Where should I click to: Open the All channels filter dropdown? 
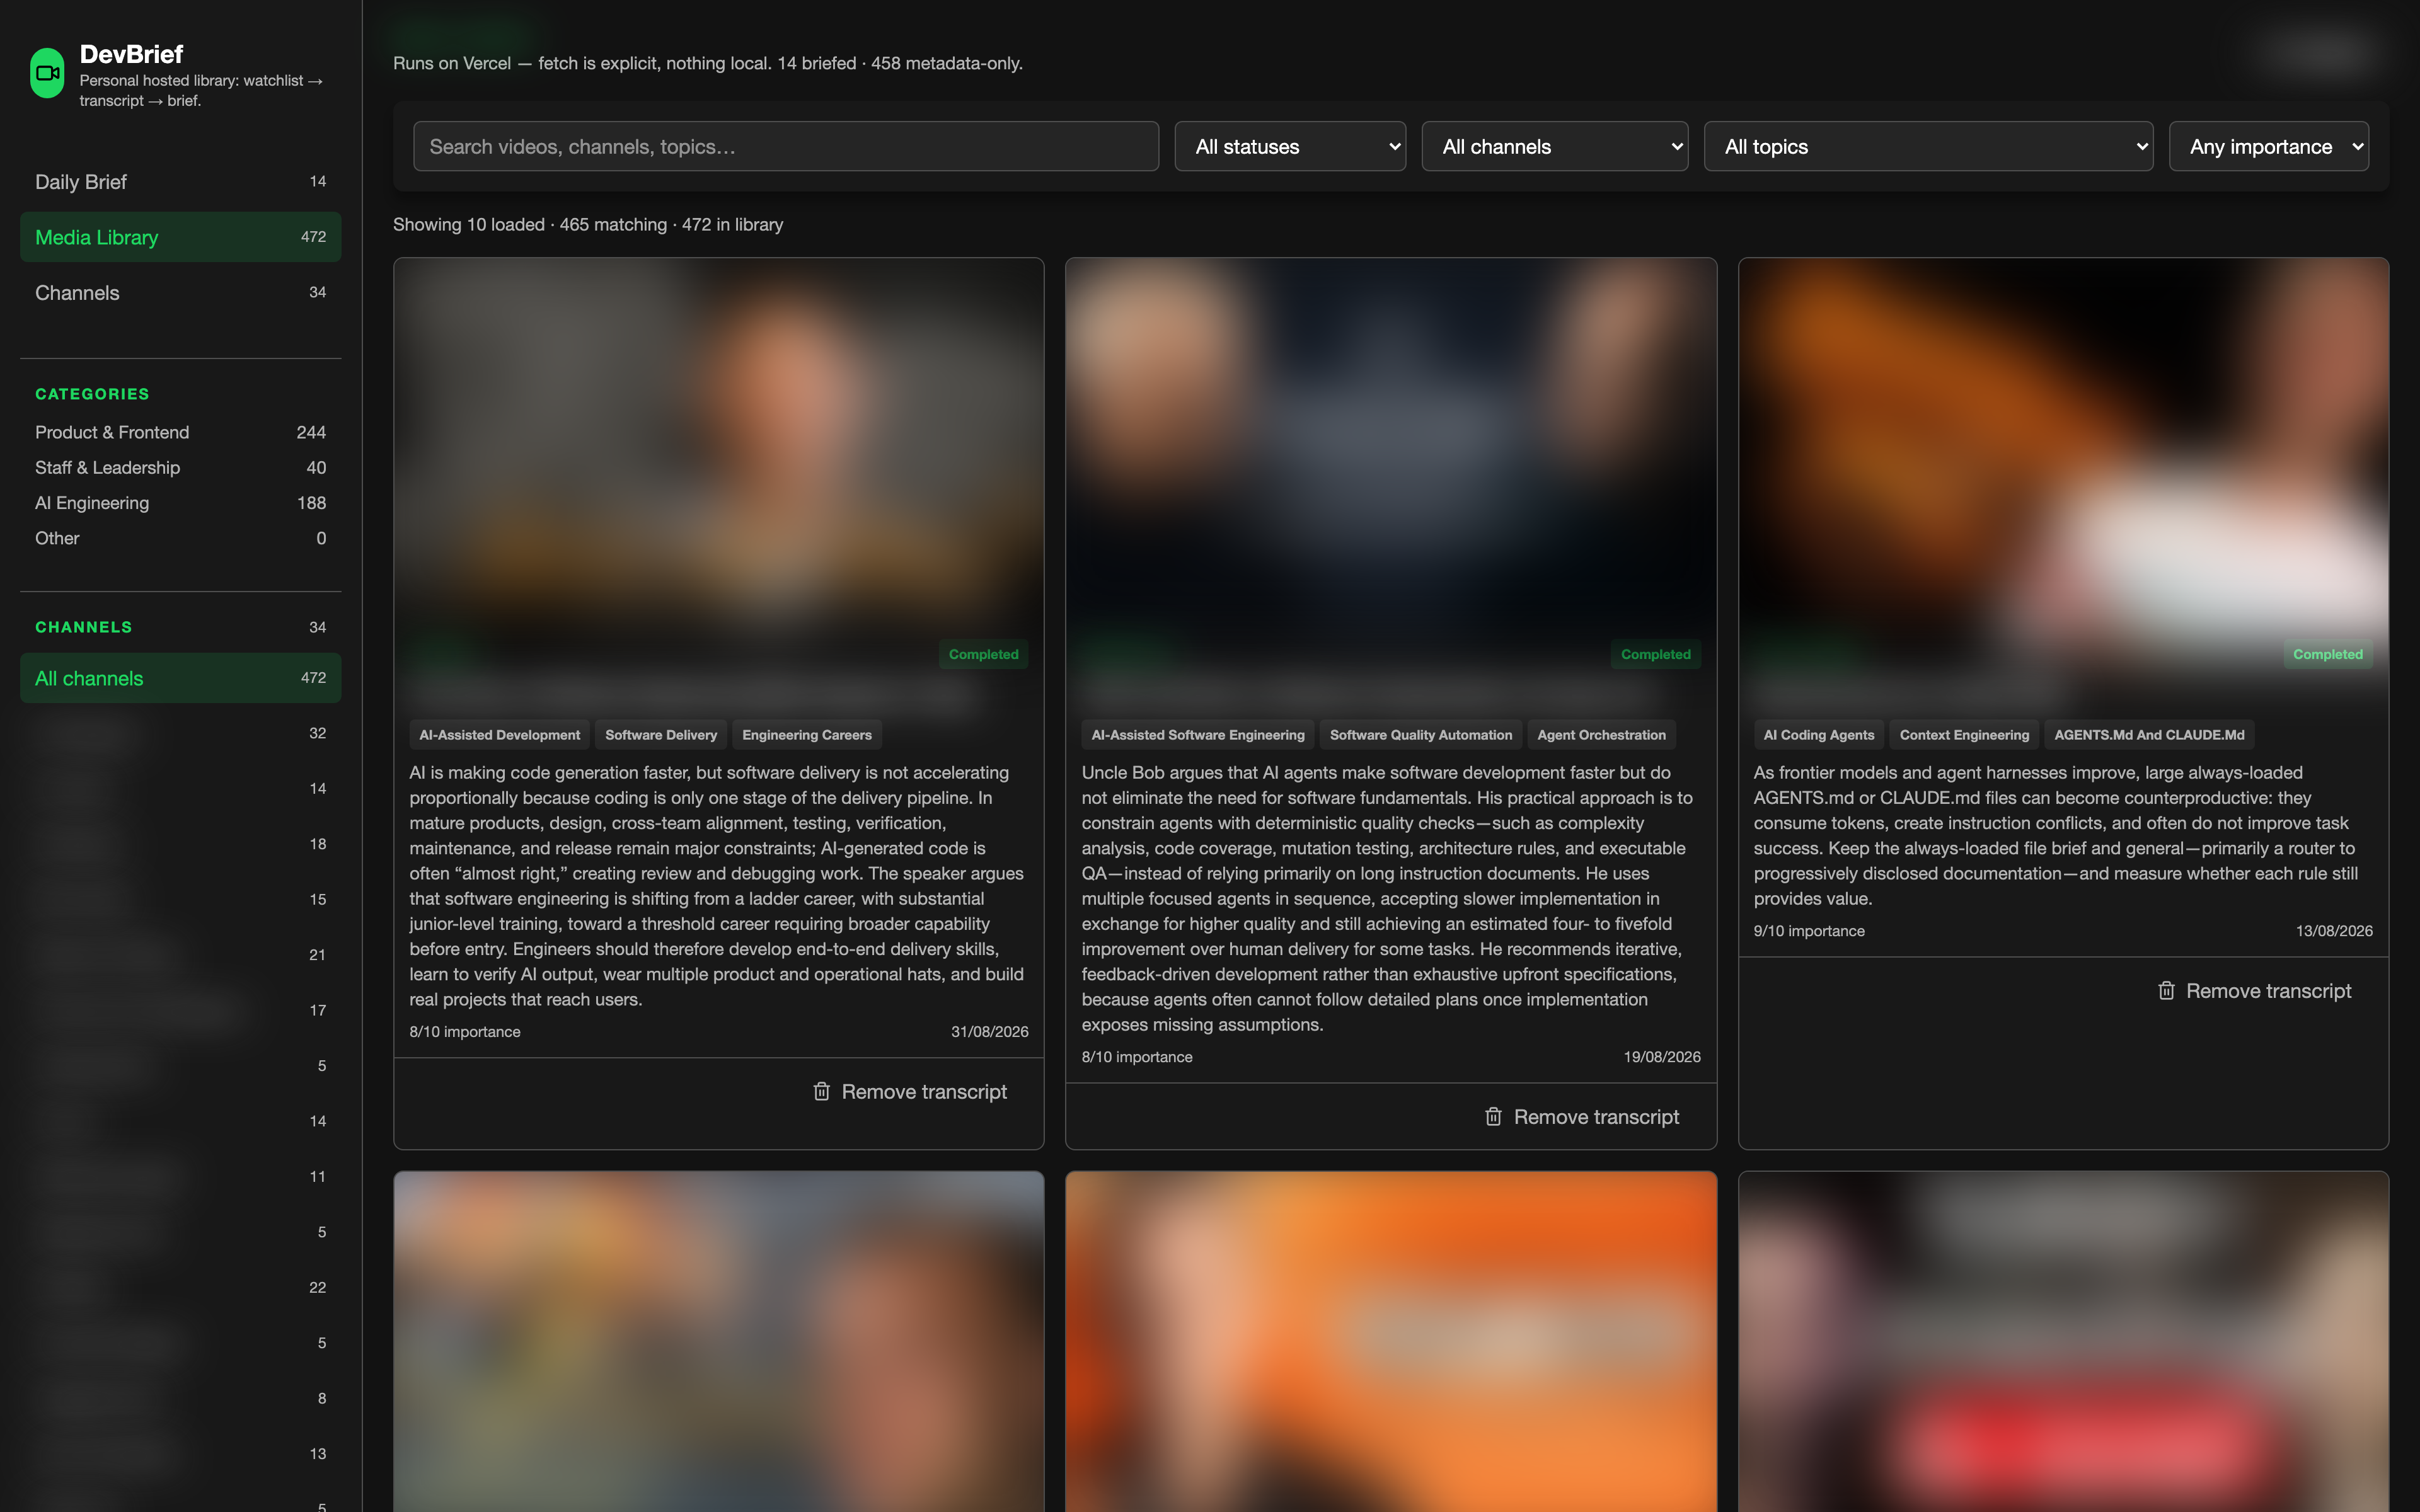(x=1555, y=146)
